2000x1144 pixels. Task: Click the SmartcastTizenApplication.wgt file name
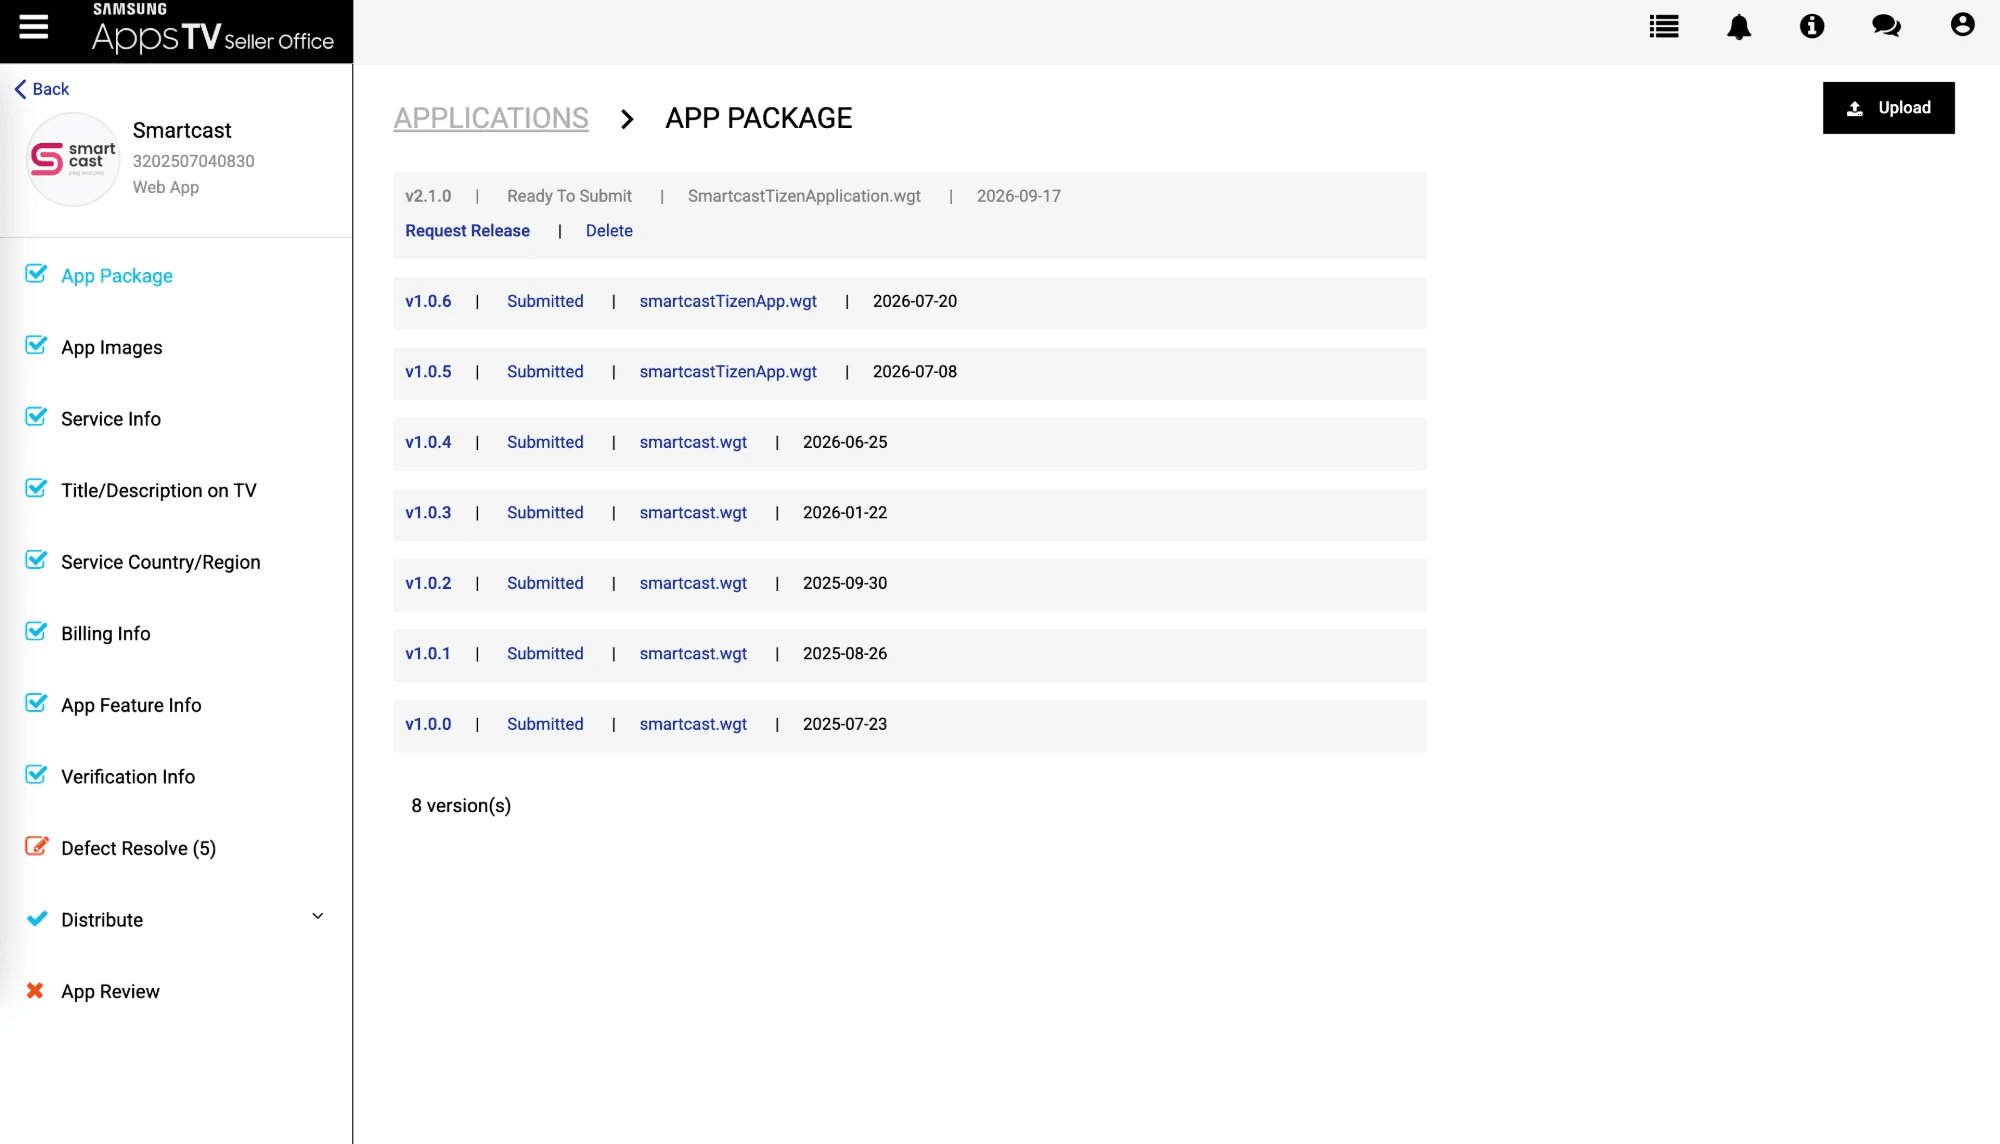point(804,196)
